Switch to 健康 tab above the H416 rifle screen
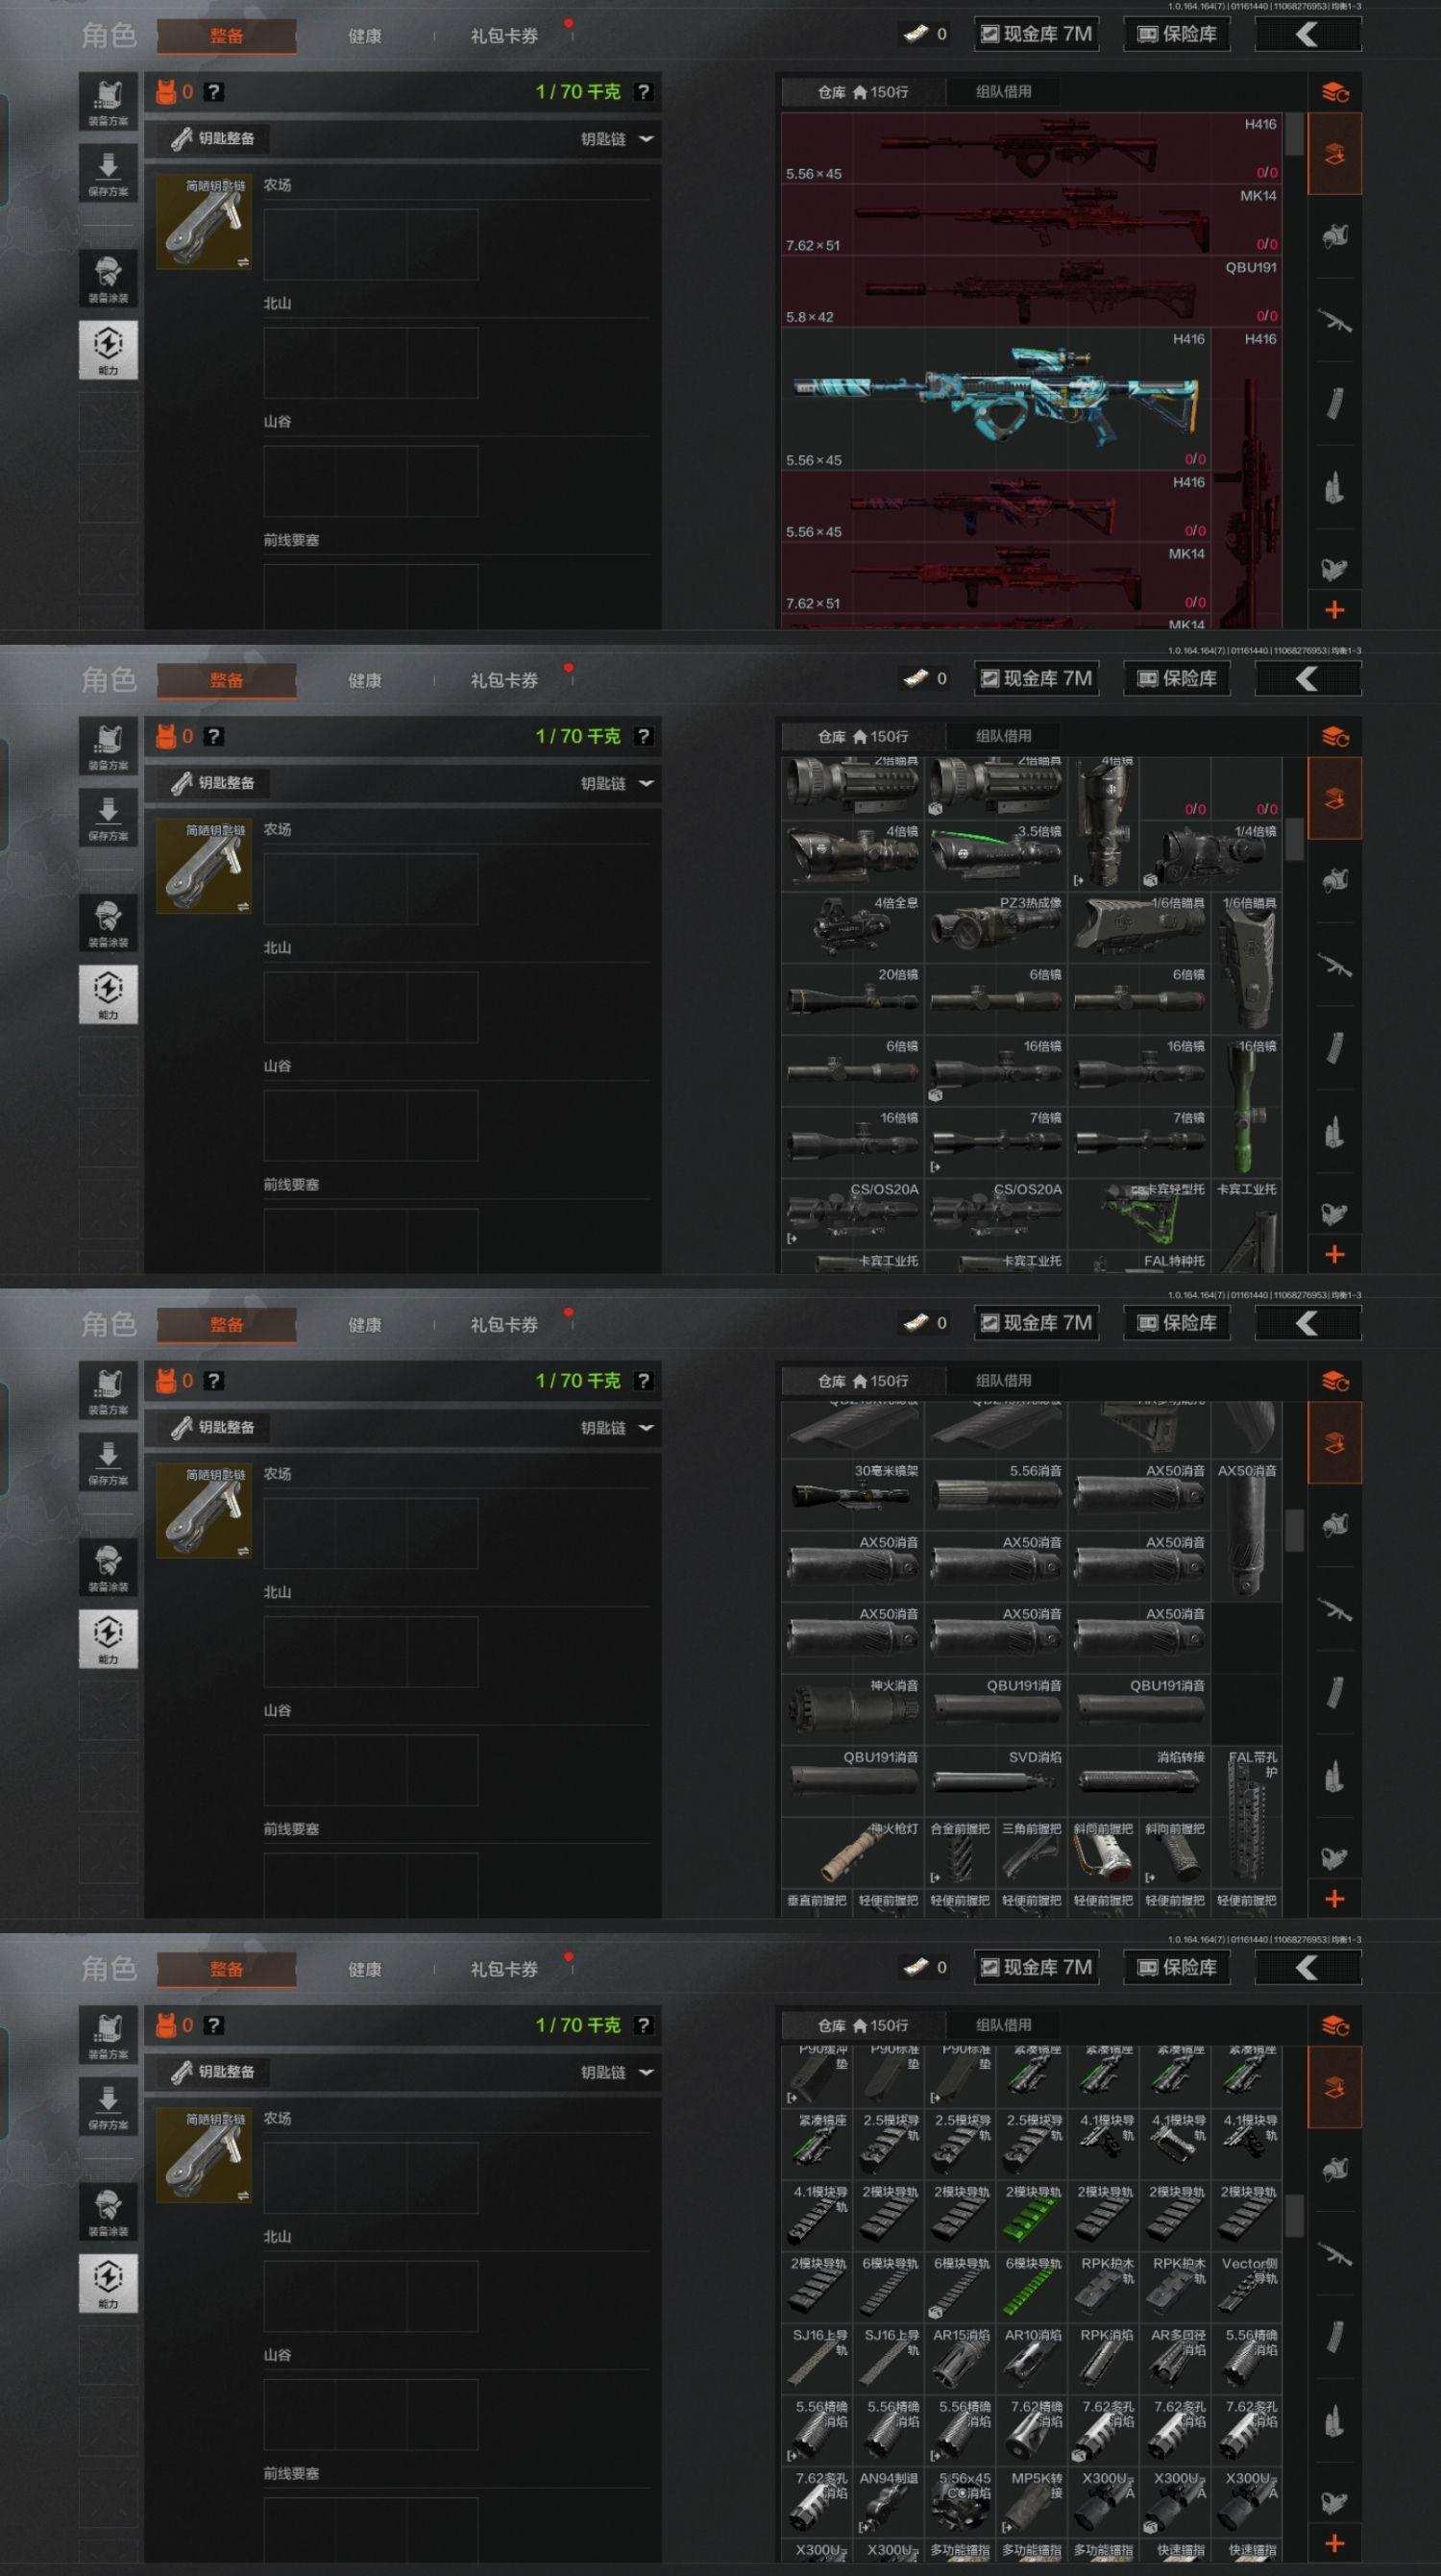 [365, 36]
